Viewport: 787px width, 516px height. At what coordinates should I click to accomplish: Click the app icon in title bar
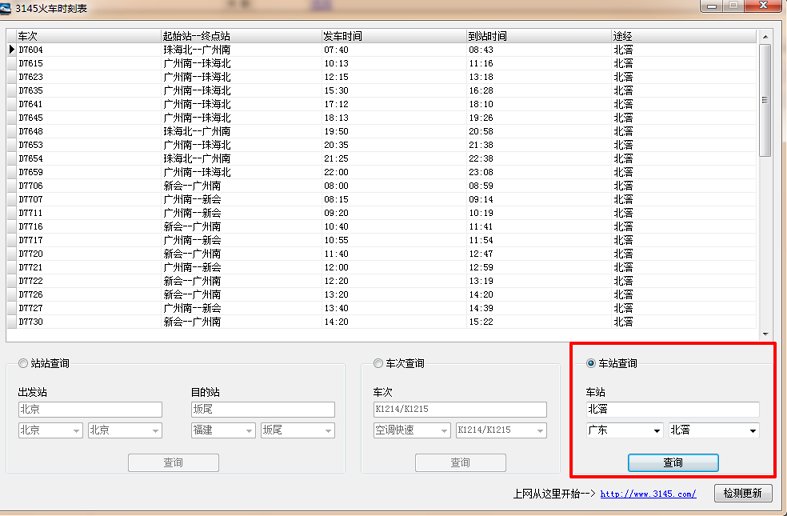tap(6, 8)
